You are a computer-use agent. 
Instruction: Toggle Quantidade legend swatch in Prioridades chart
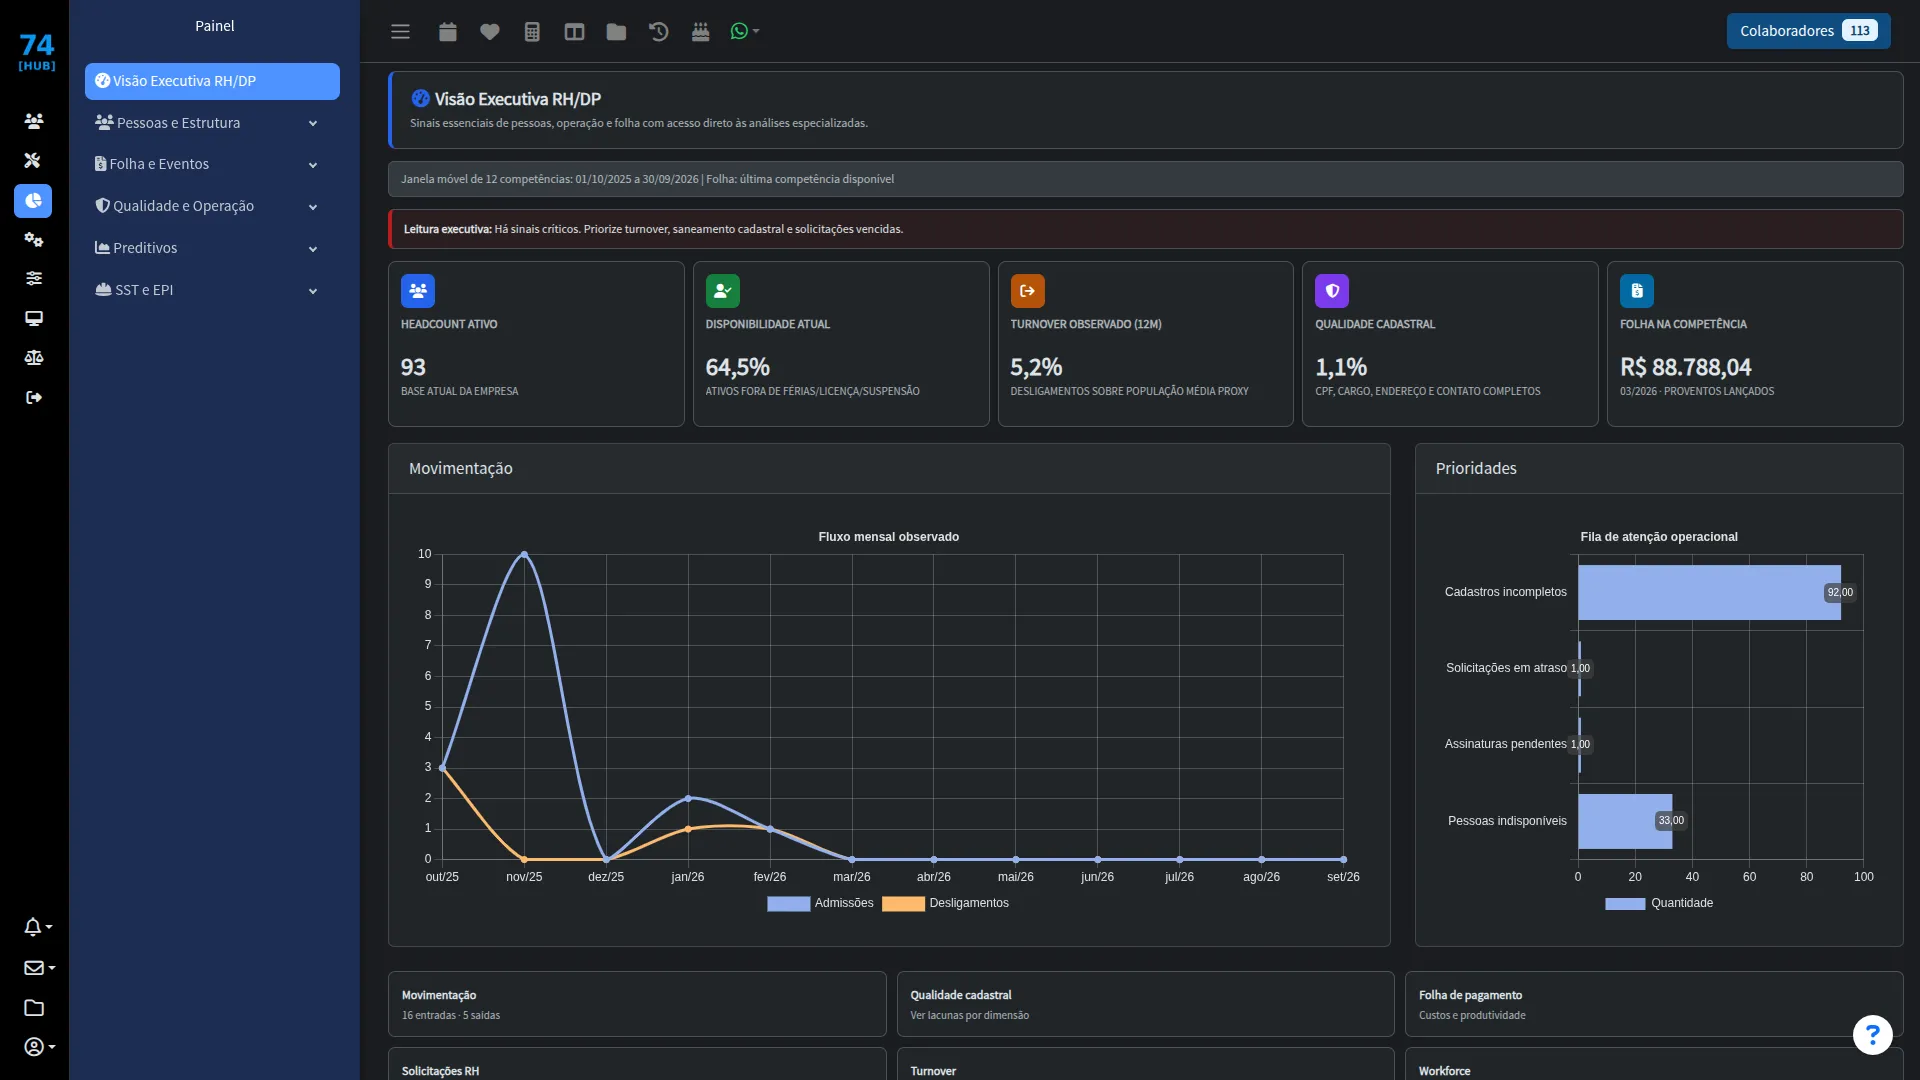point(1625,903)
